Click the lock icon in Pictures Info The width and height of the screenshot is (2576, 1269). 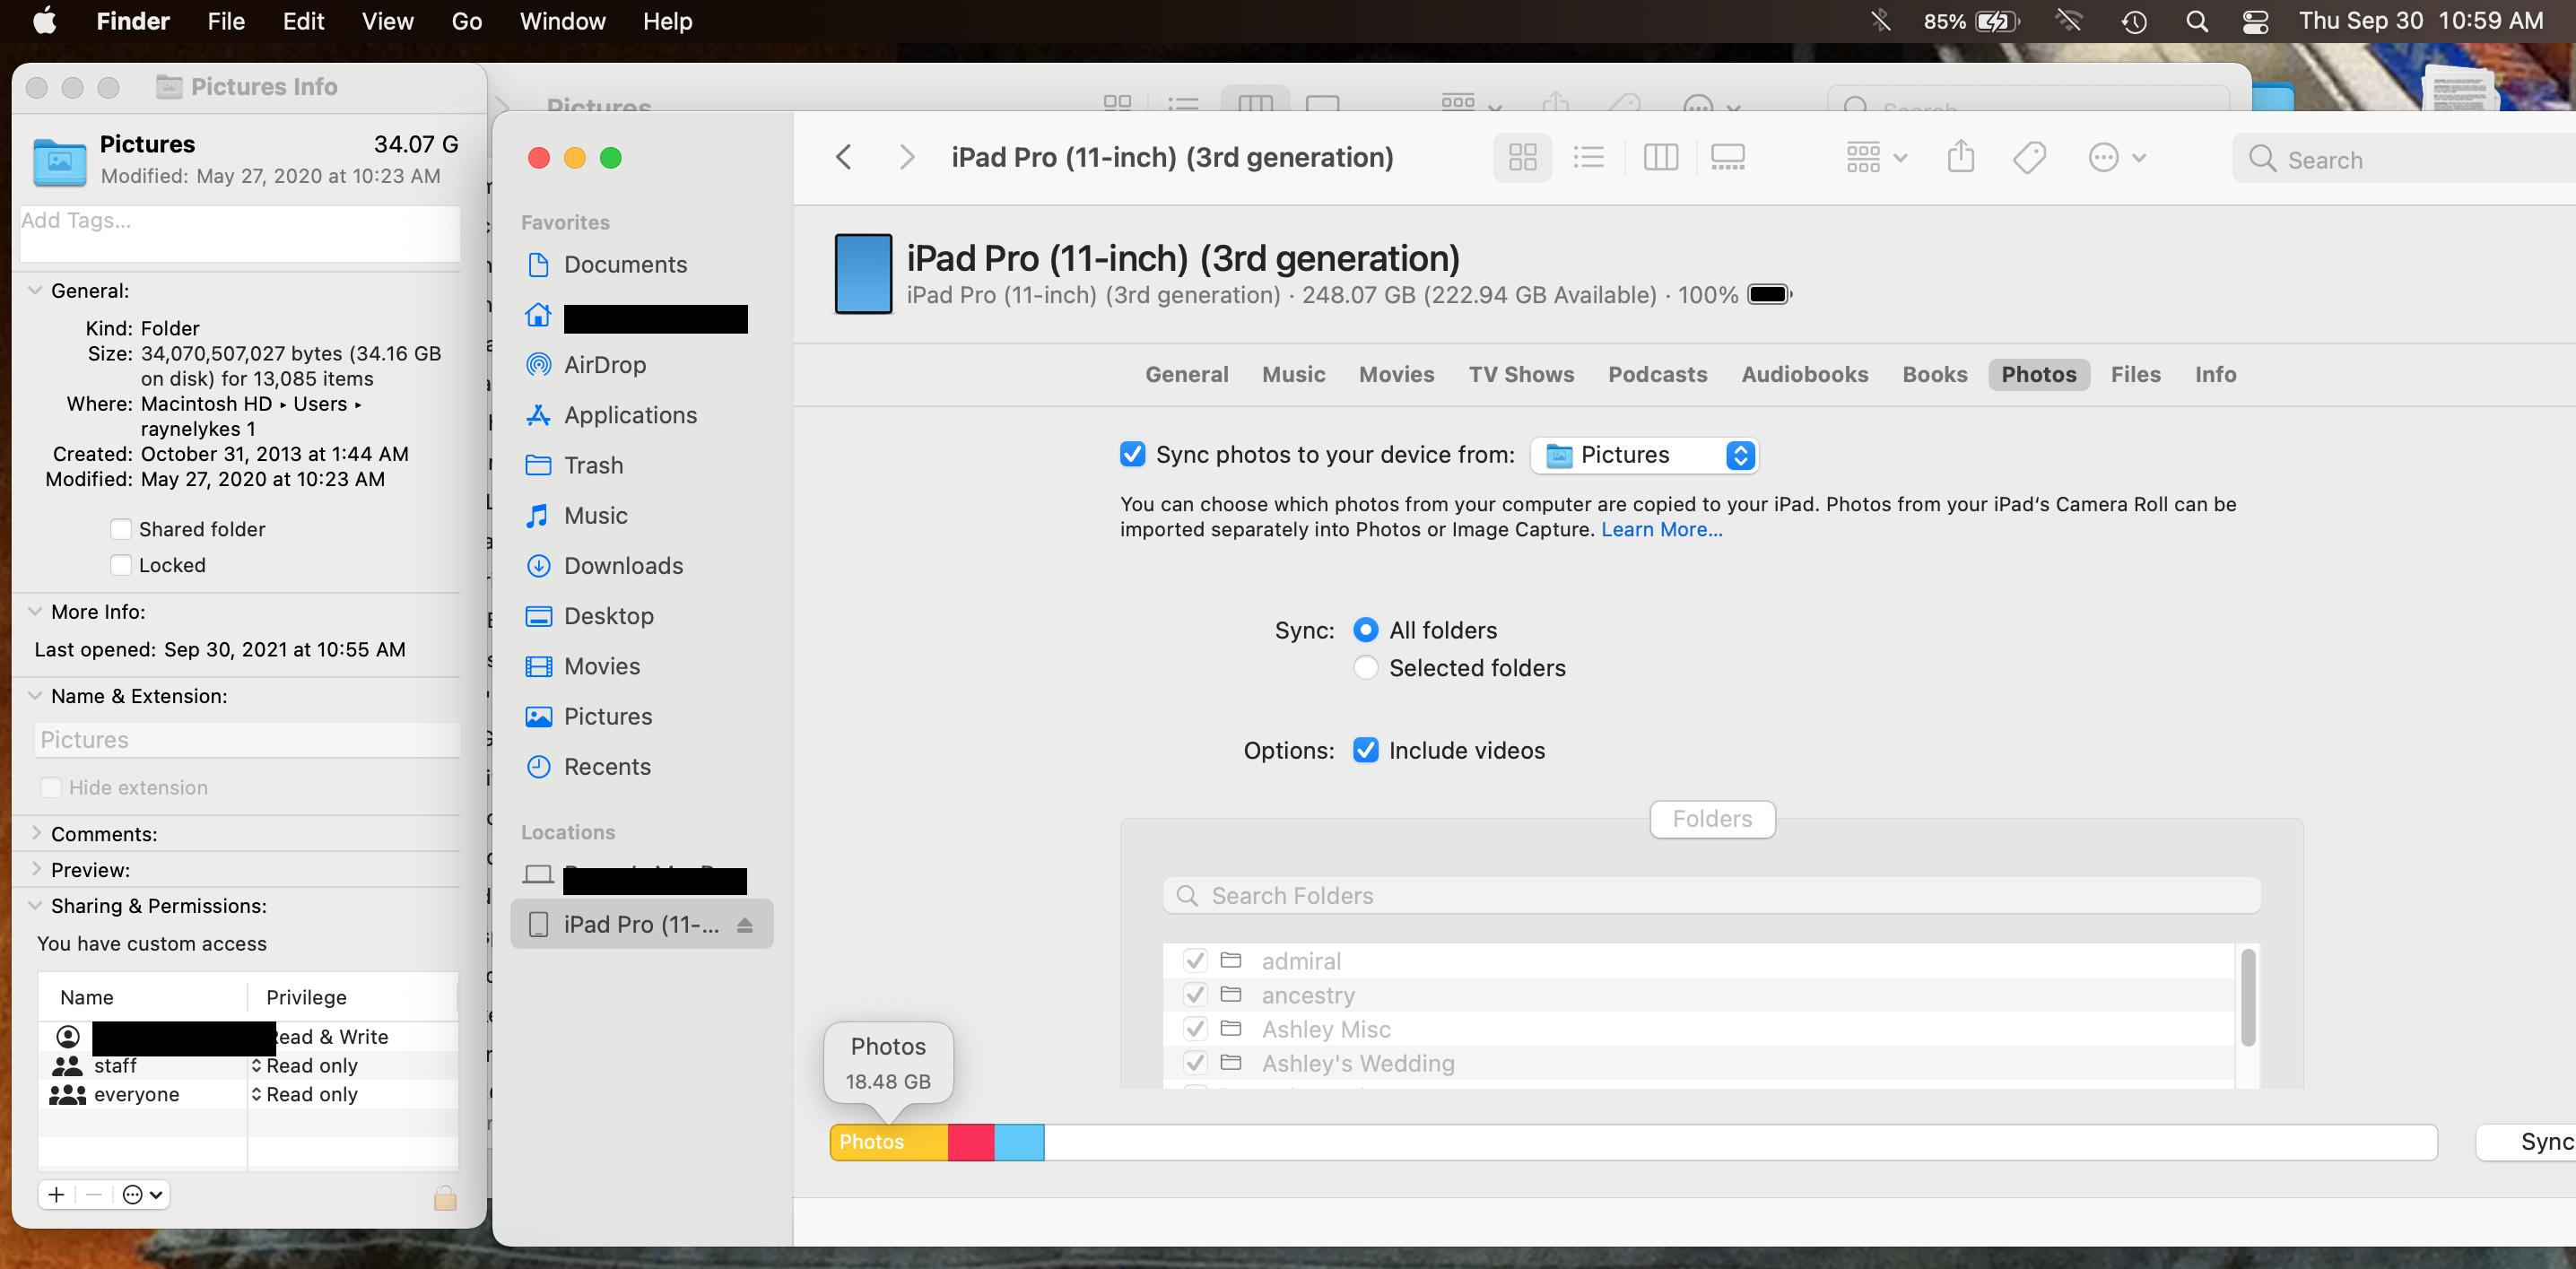[445, 1198]
